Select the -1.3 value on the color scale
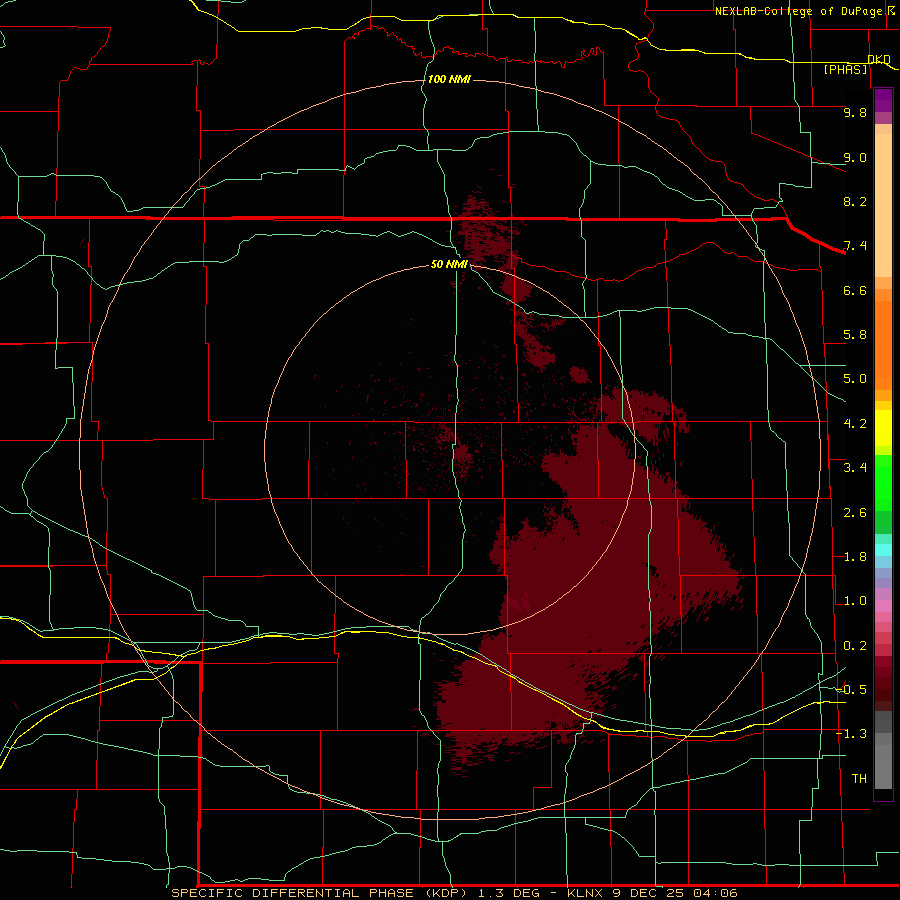 (x=851, y=734)
